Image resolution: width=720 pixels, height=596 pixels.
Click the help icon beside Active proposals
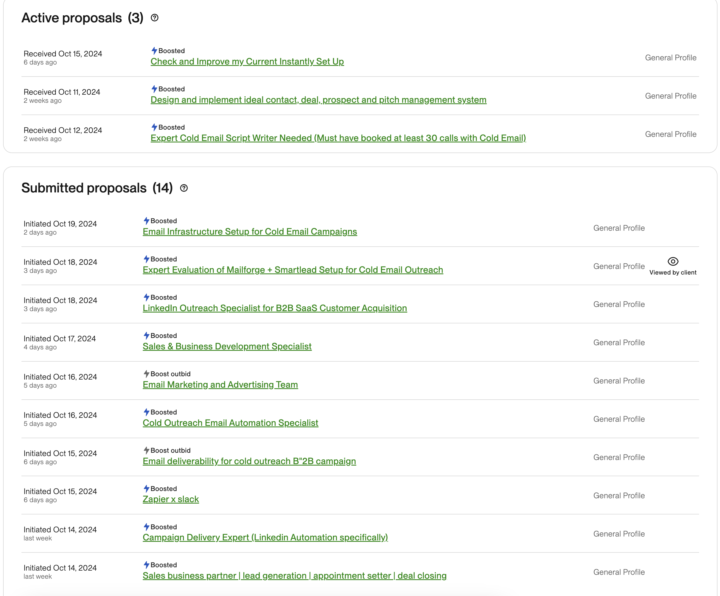click(x=154, y=18)
